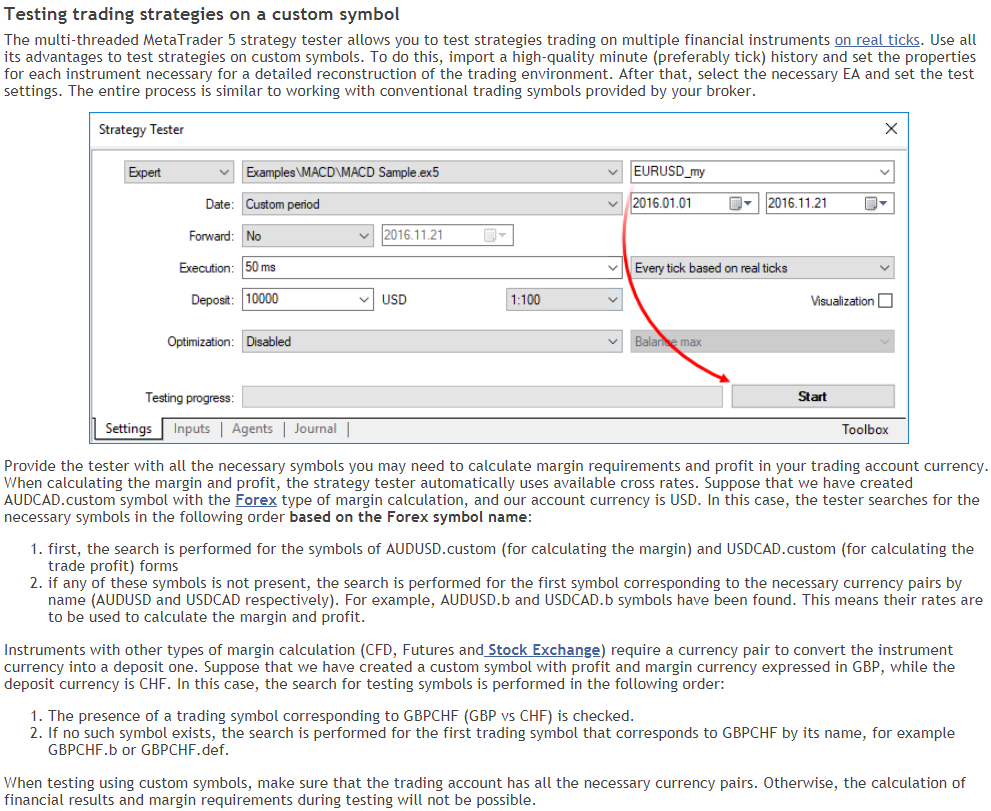Click the USD deposit currency label
The width and height of the screenshot is (991, 811).
[394, 300]
